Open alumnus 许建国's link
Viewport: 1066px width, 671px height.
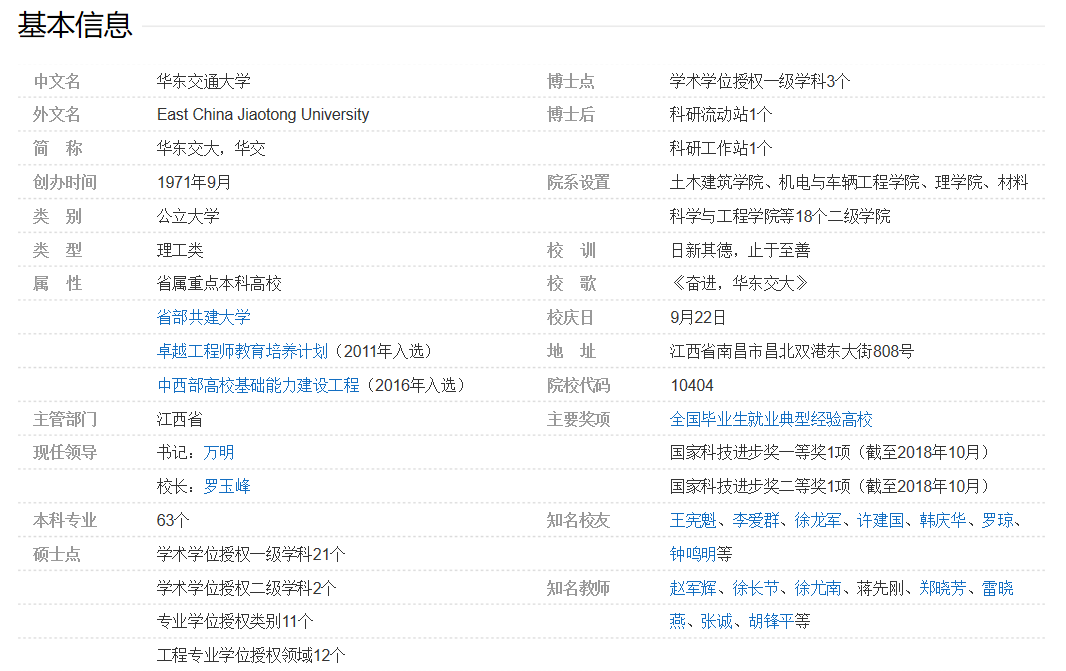pyautogui.click(x=880, y=521)
